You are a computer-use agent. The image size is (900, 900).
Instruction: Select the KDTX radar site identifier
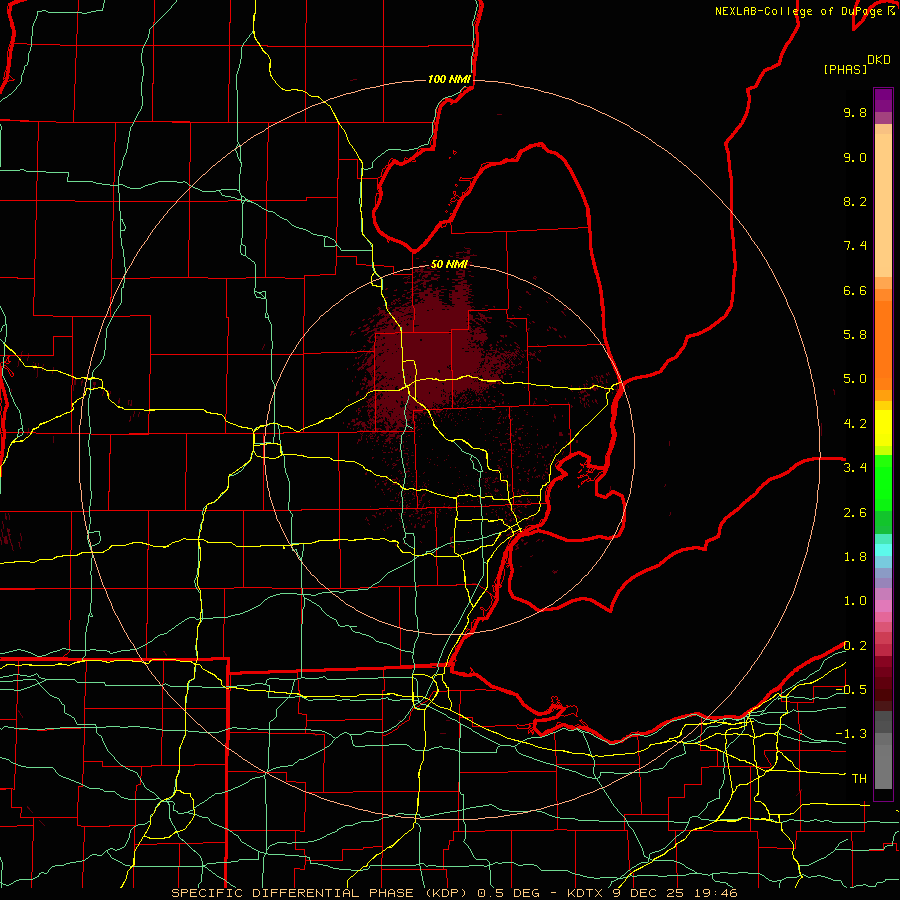click(585, 893)
